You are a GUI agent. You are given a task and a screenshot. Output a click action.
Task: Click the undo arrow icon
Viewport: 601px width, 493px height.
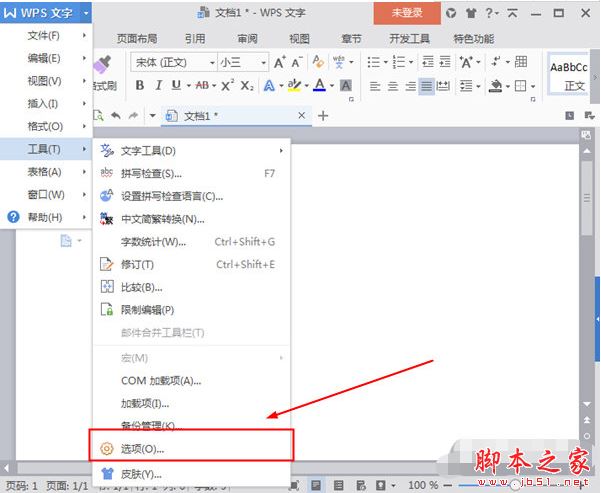point(116,115)
